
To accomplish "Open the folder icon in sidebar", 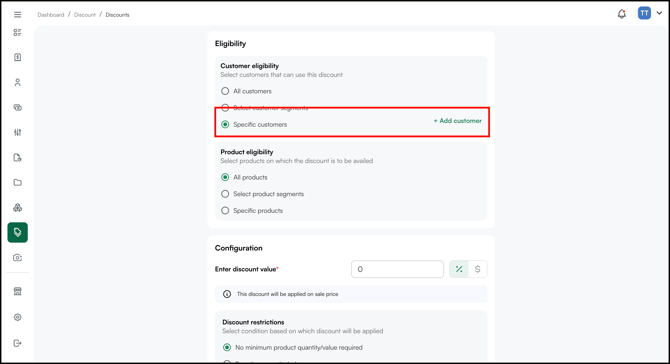I will 18,182.
